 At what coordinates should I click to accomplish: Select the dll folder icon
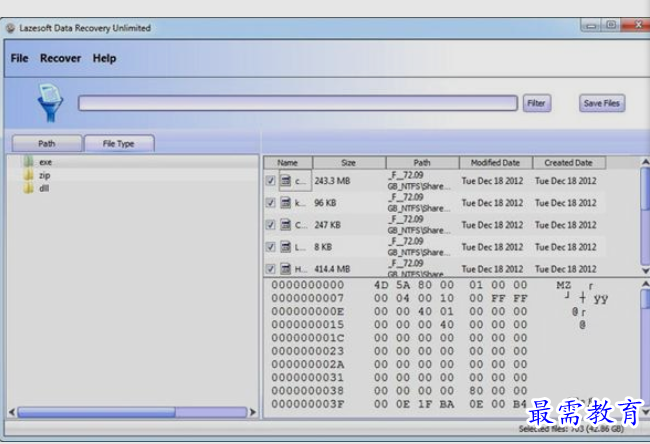point(29,188)
